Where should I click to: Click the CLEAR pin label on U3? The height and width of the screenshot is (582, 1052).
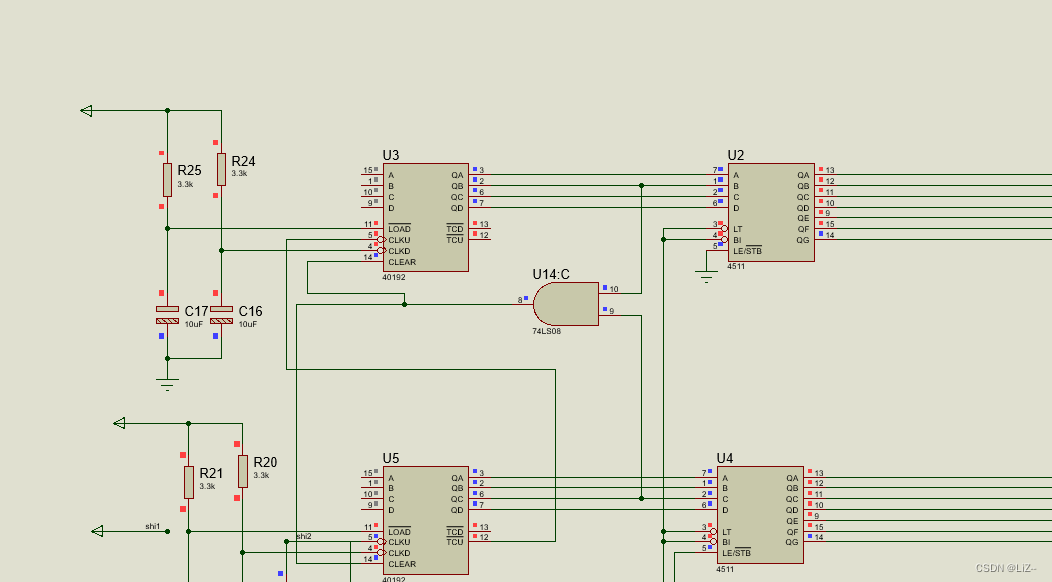click(x=402, y=262)
